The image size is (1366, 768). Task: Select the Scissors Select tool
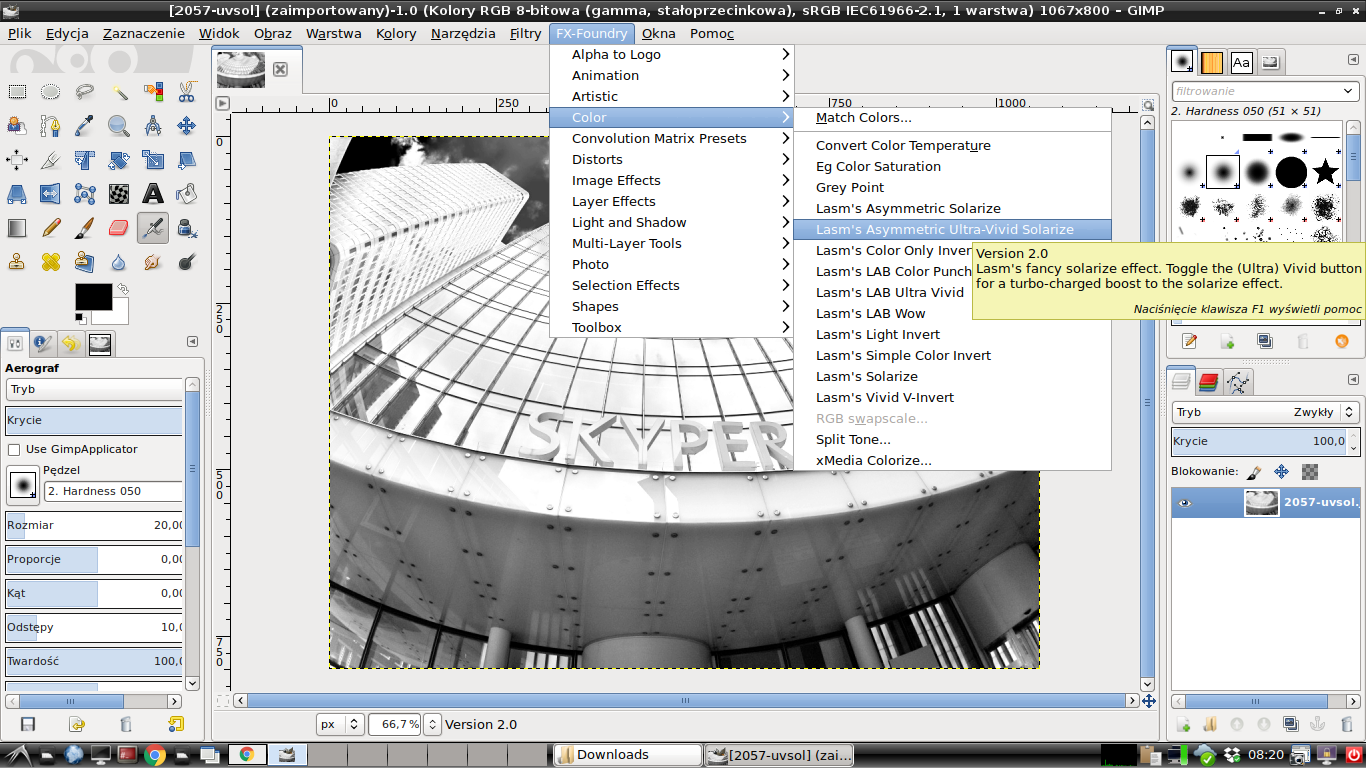point(186,92)
